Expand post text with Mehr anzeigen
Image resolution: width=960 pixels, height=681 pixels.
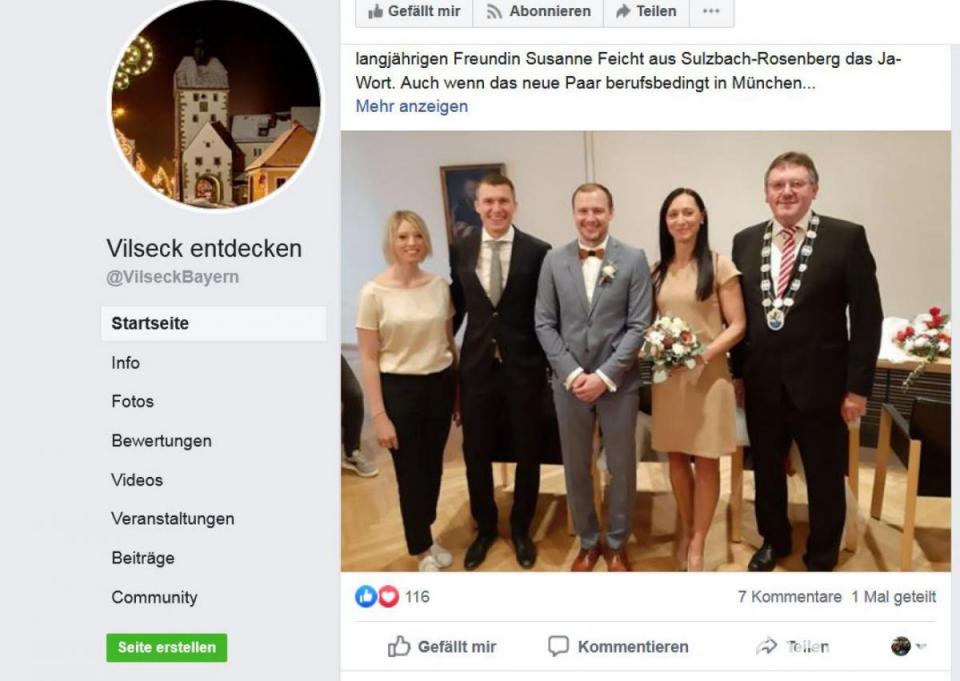point(411,106)
